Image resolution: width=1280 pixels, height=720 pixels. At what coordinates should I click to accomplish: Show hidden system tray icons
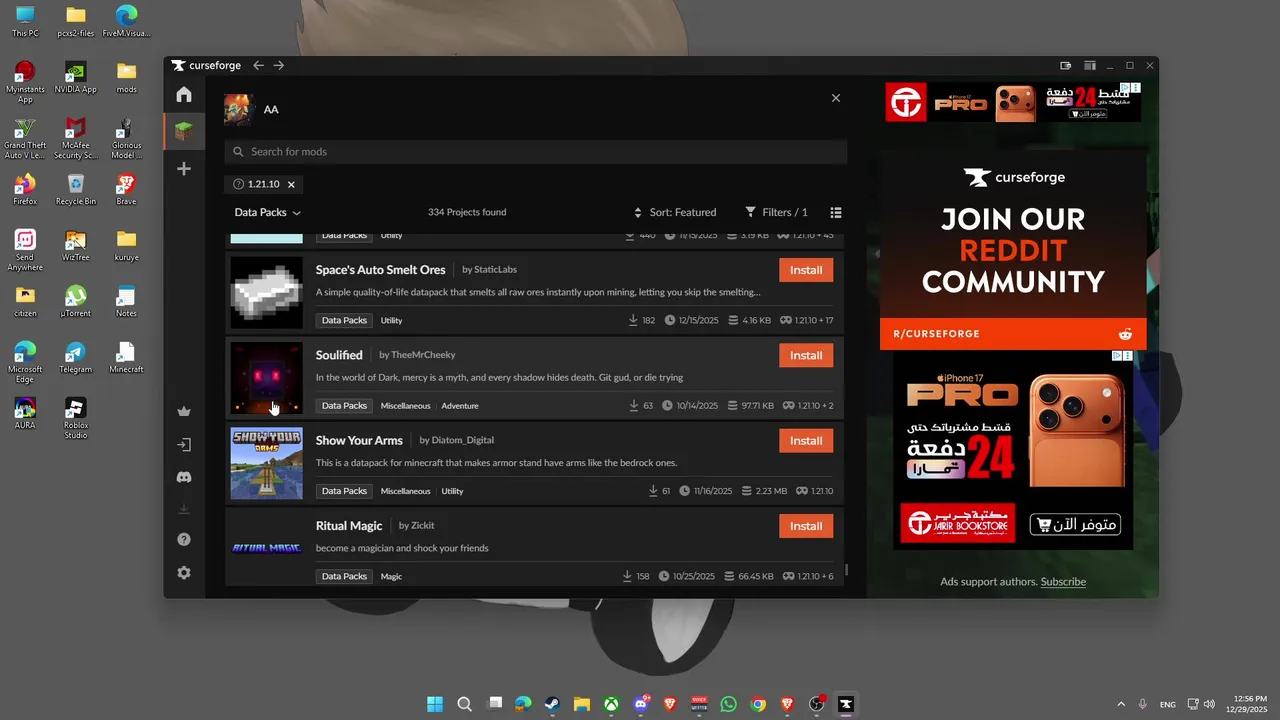point(1121,704)
